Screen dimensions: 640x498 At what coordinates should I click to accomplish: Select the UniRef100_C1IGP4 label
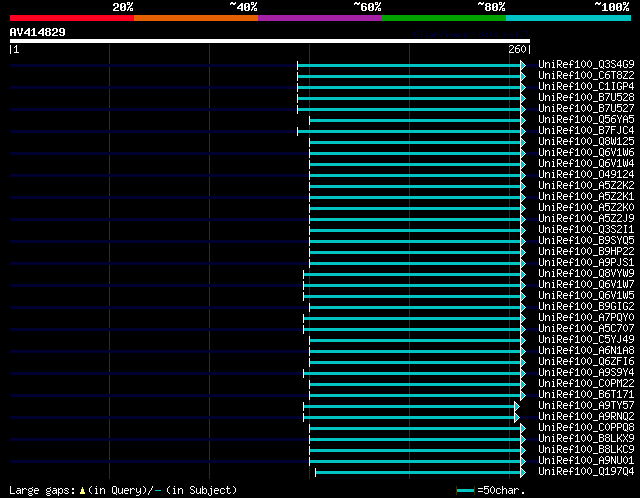(x=586, y=86)
